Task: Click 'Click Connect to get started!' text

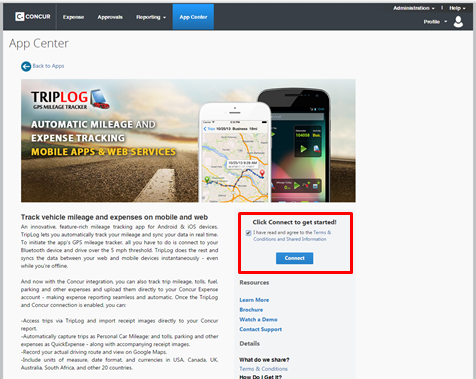Action: pos(294,222)
